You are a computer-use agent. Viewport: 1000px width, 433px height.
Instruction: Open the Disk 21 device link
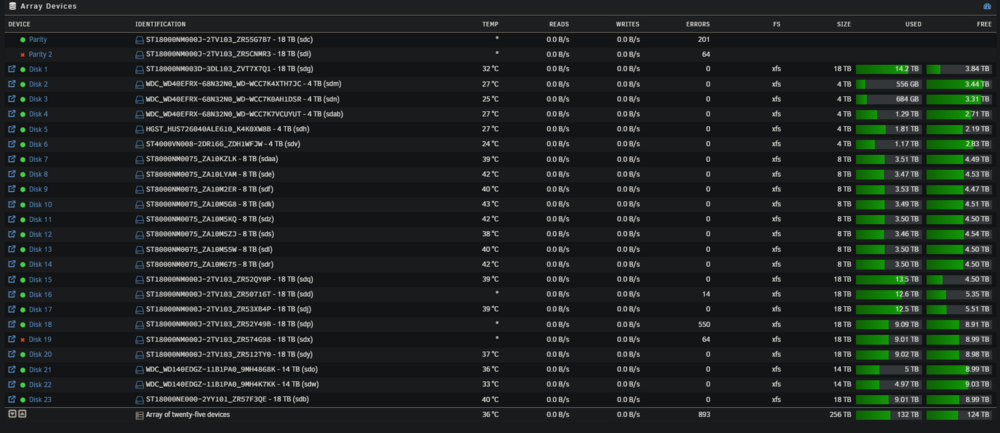click(x=40, y=369)
